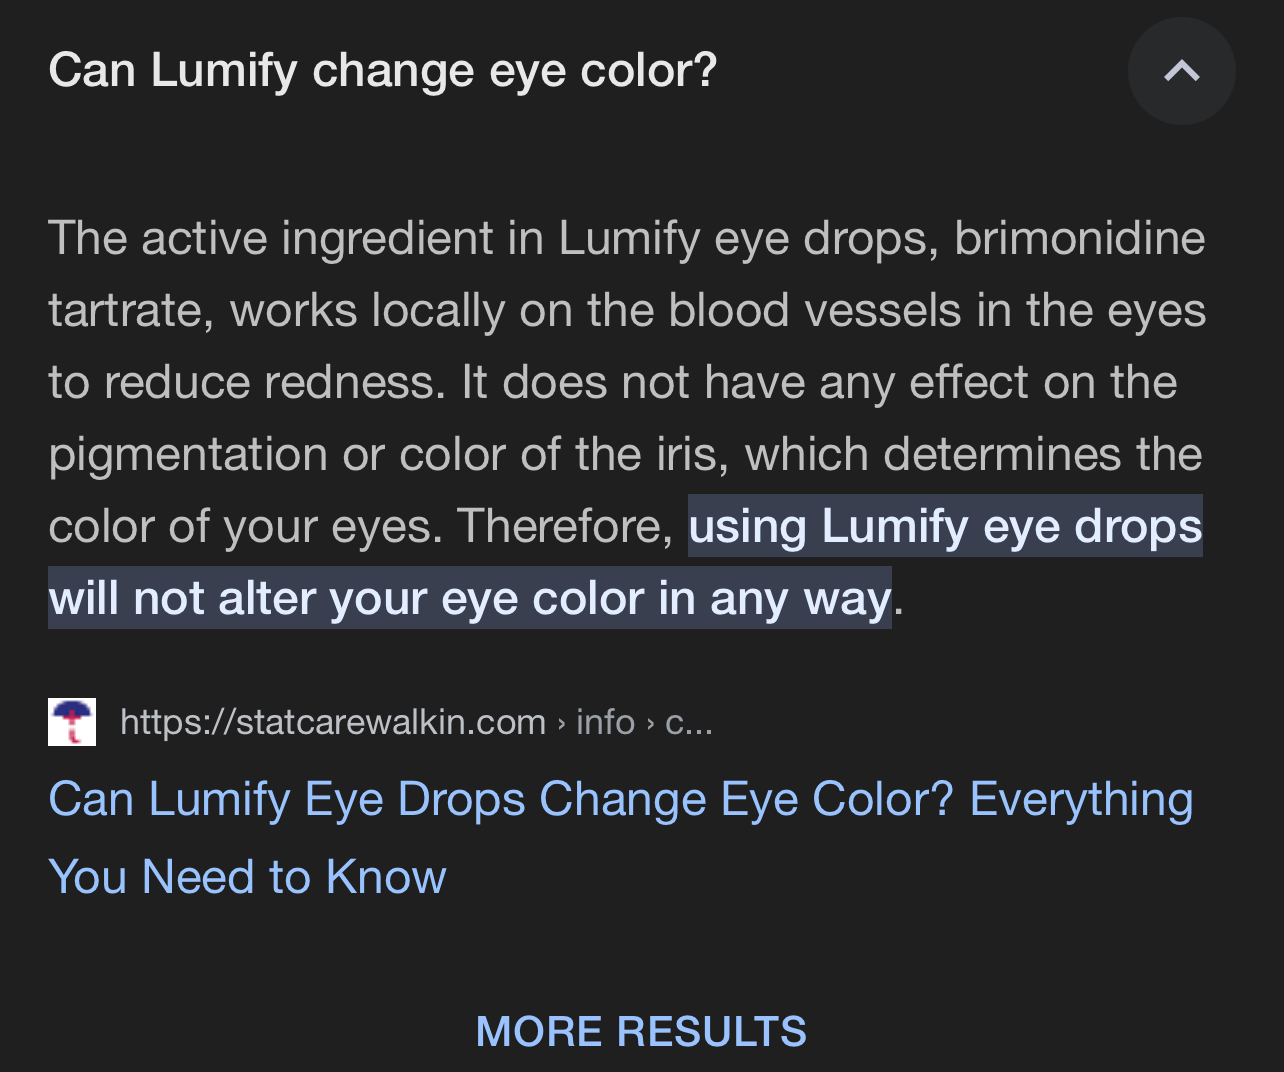This screenshot has height=1072, width=1284.
Task: Open 'Can Lumify Eye Drops Change Eye Color?' link
Action: coord(501,800)
